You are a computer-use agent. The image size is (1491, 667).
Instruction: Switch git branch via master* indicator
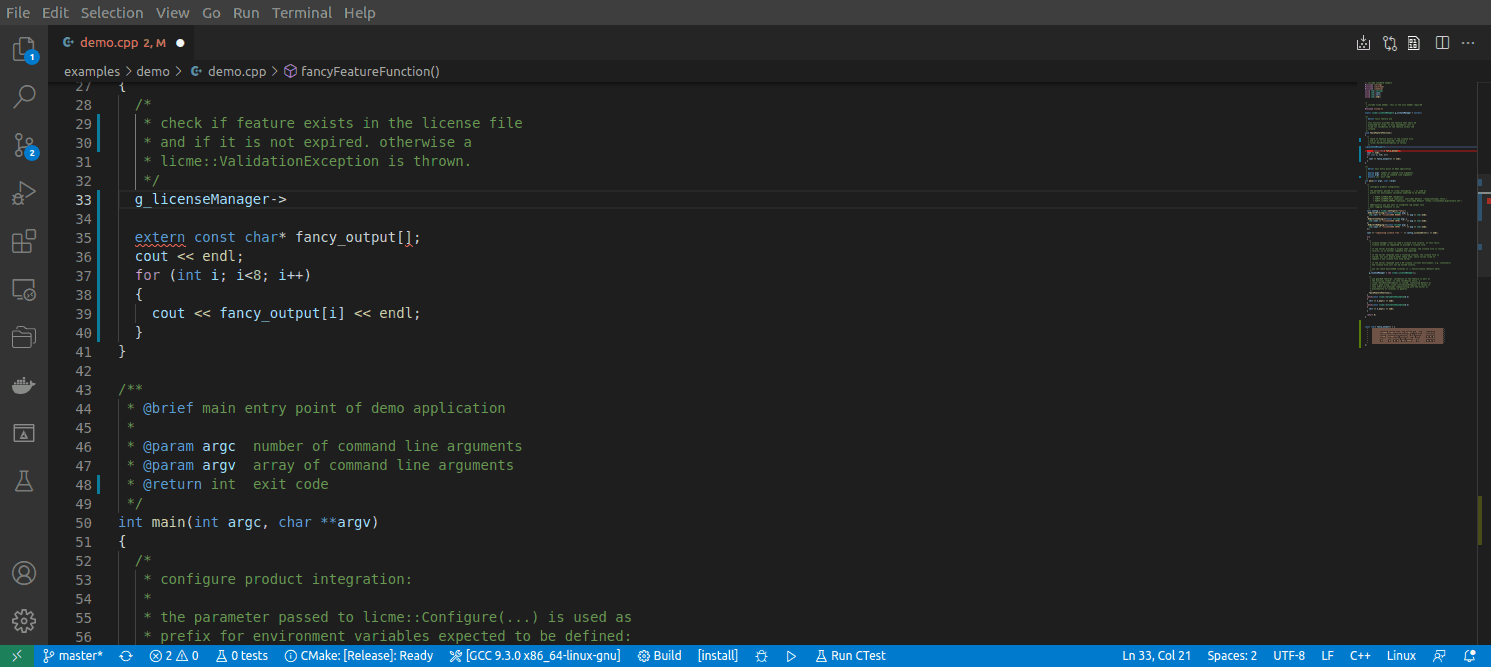tap(73, 656)
